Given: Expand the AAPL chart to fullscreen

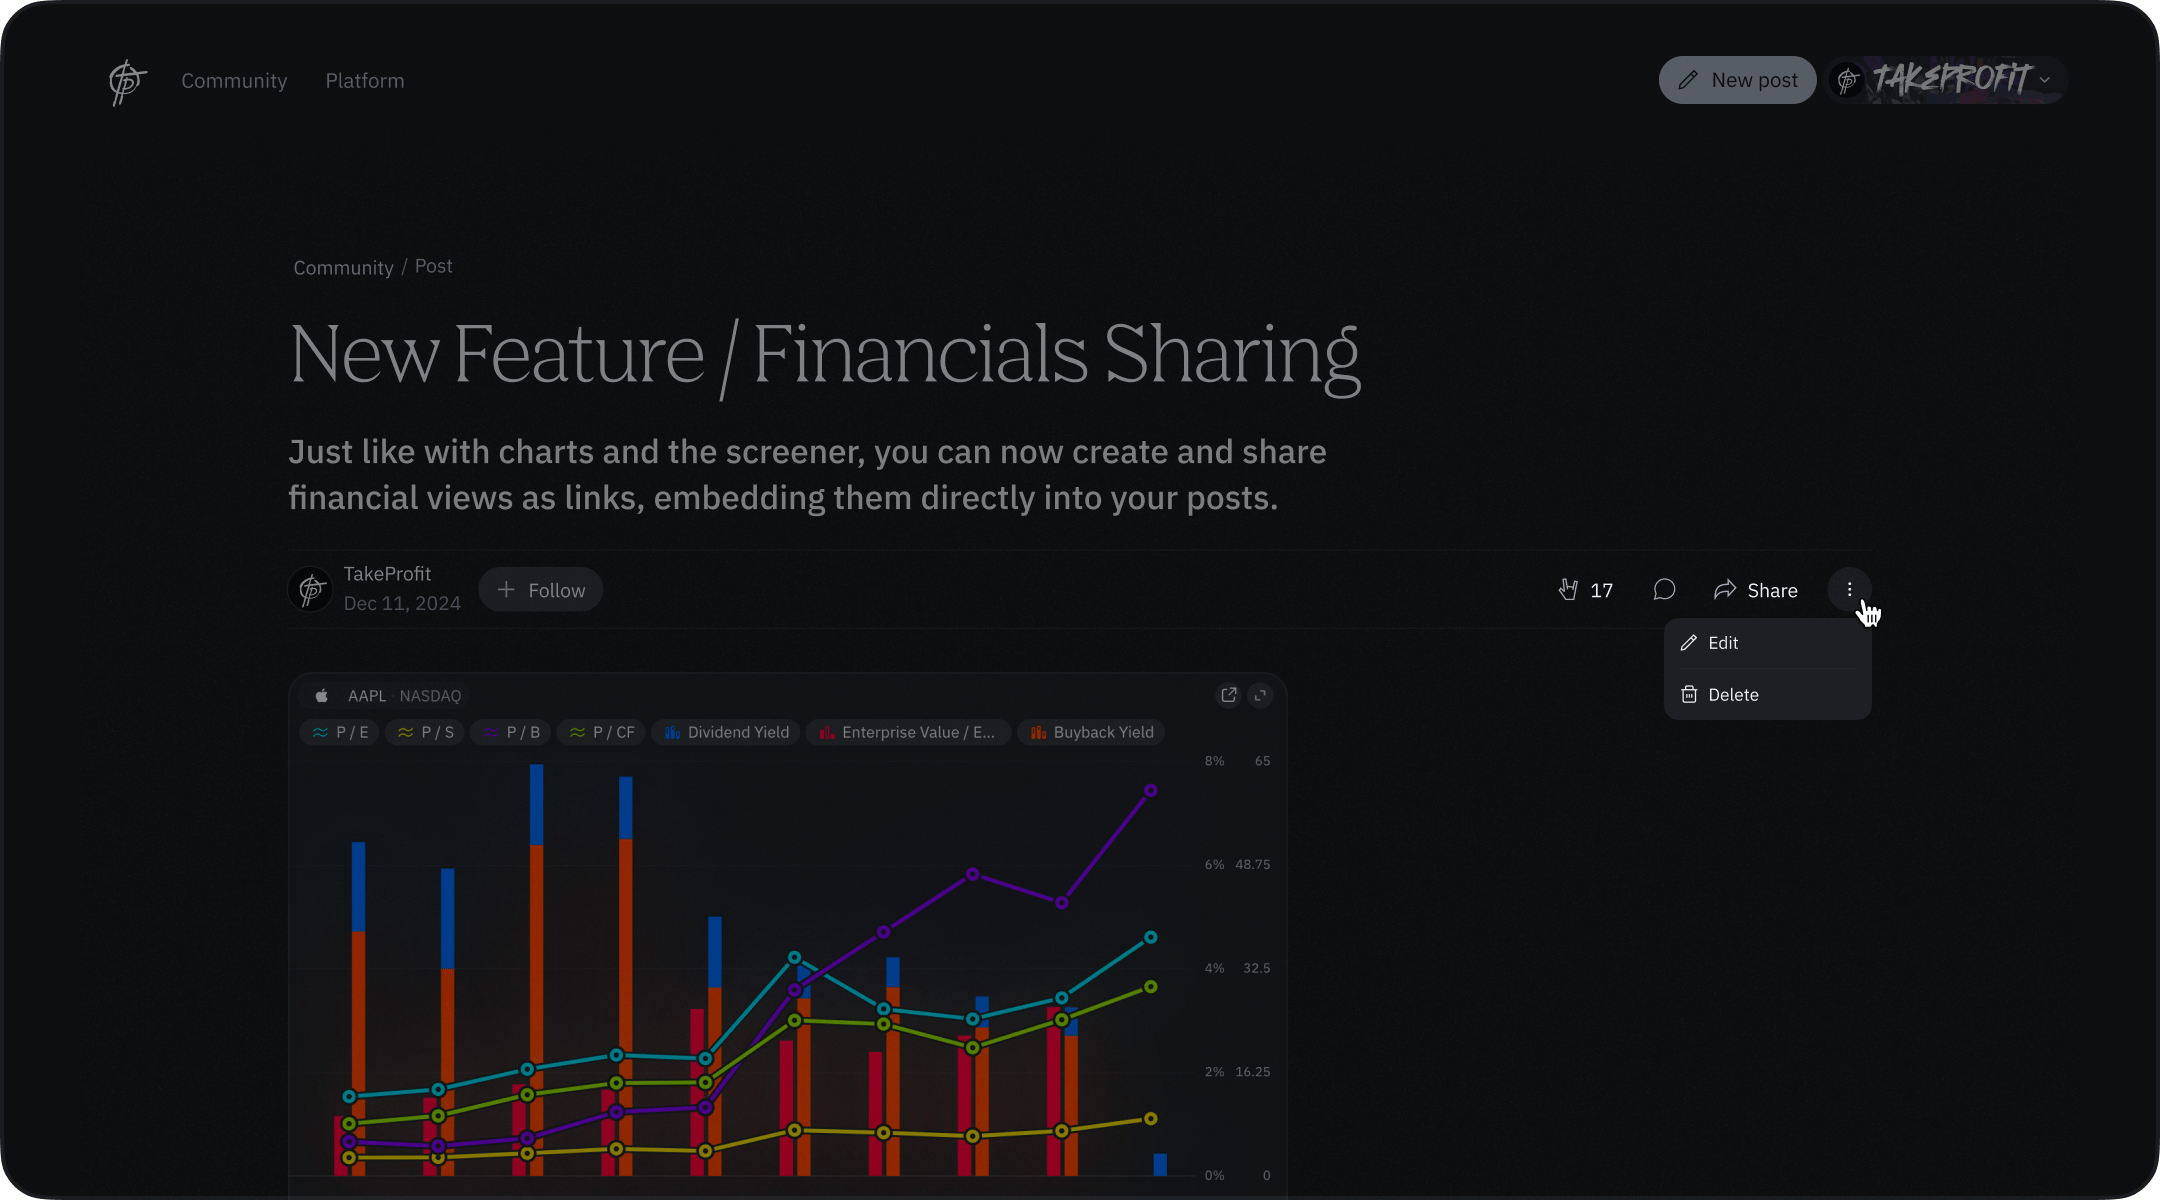Looking at the screenshot, I should click(x=1260, y=695).
